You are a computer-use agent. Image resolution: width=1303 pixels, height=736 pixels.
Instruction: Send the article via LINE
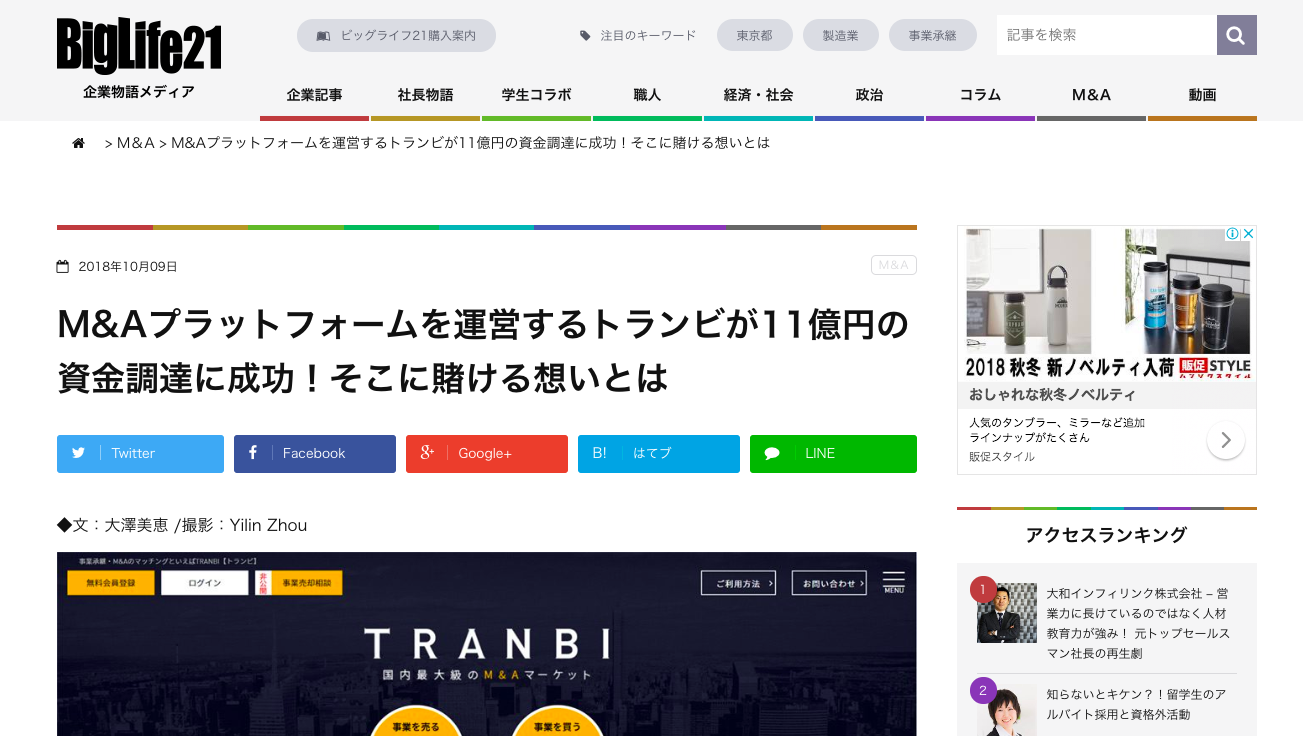point(833,453)
